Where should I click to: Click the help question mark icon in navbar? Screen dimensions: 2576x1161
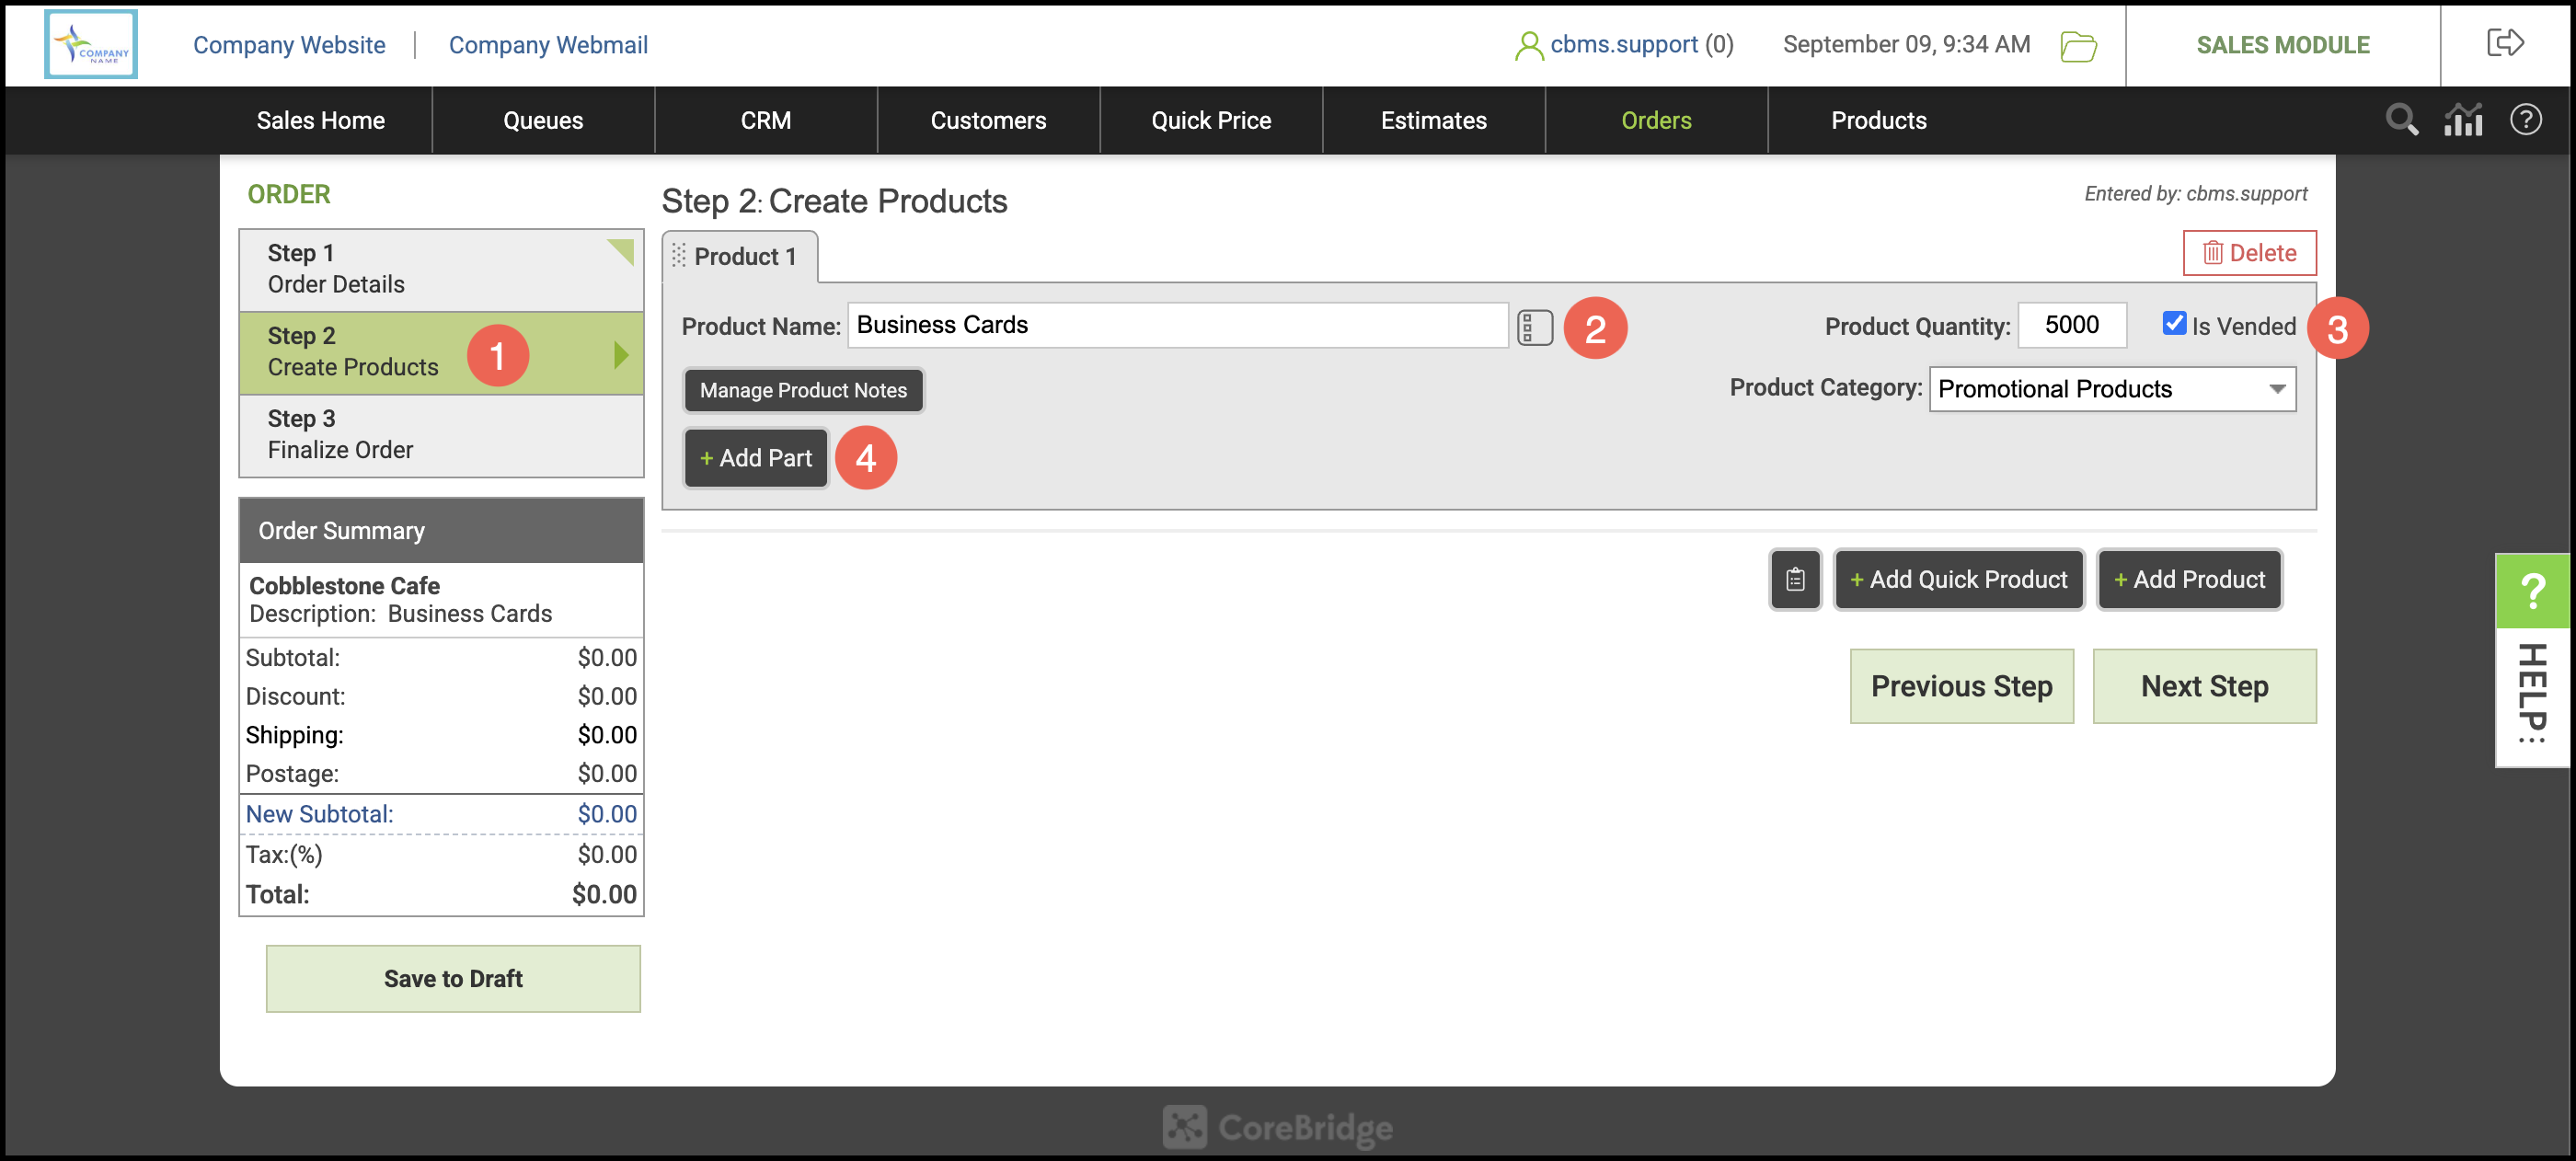(x=2525, y=120)
